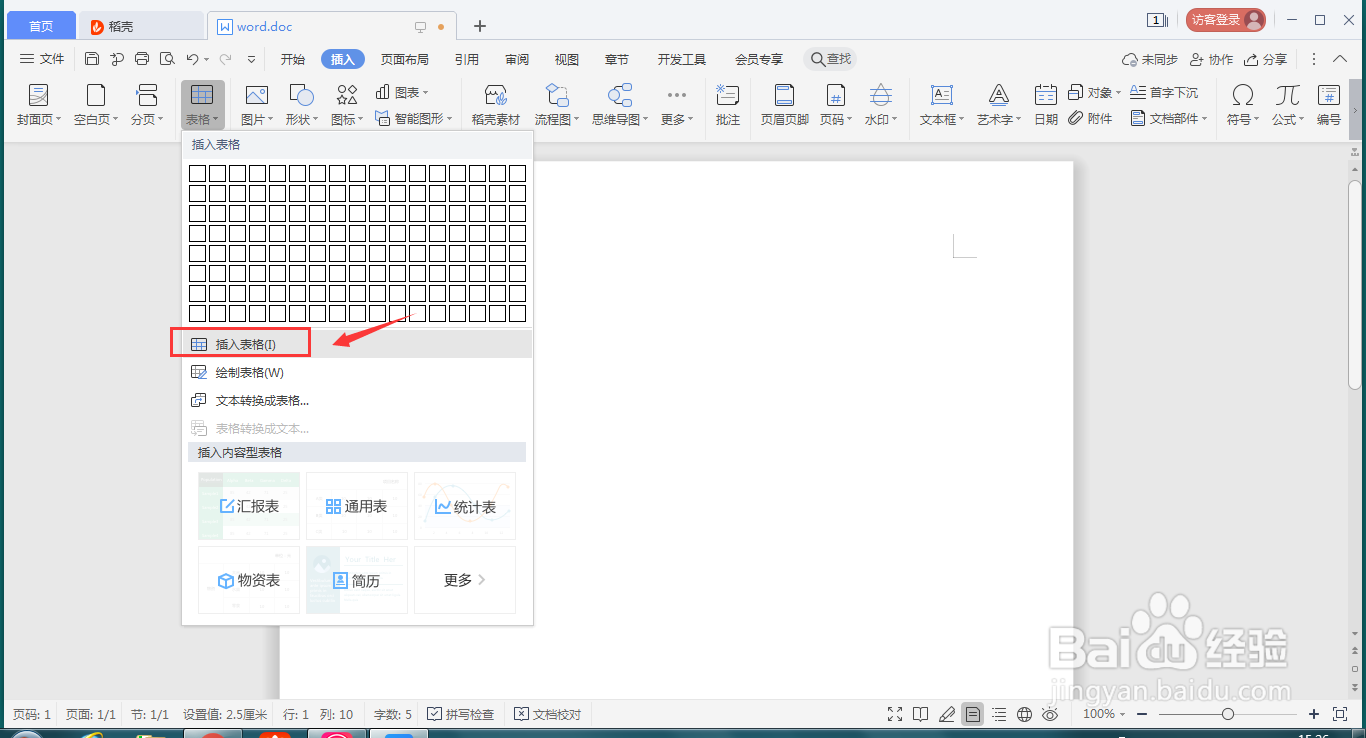Expand the 对象 (Object) dropdown
Image resolution: width=1366 pixels, height=738 pixels.
point(1094,90)
